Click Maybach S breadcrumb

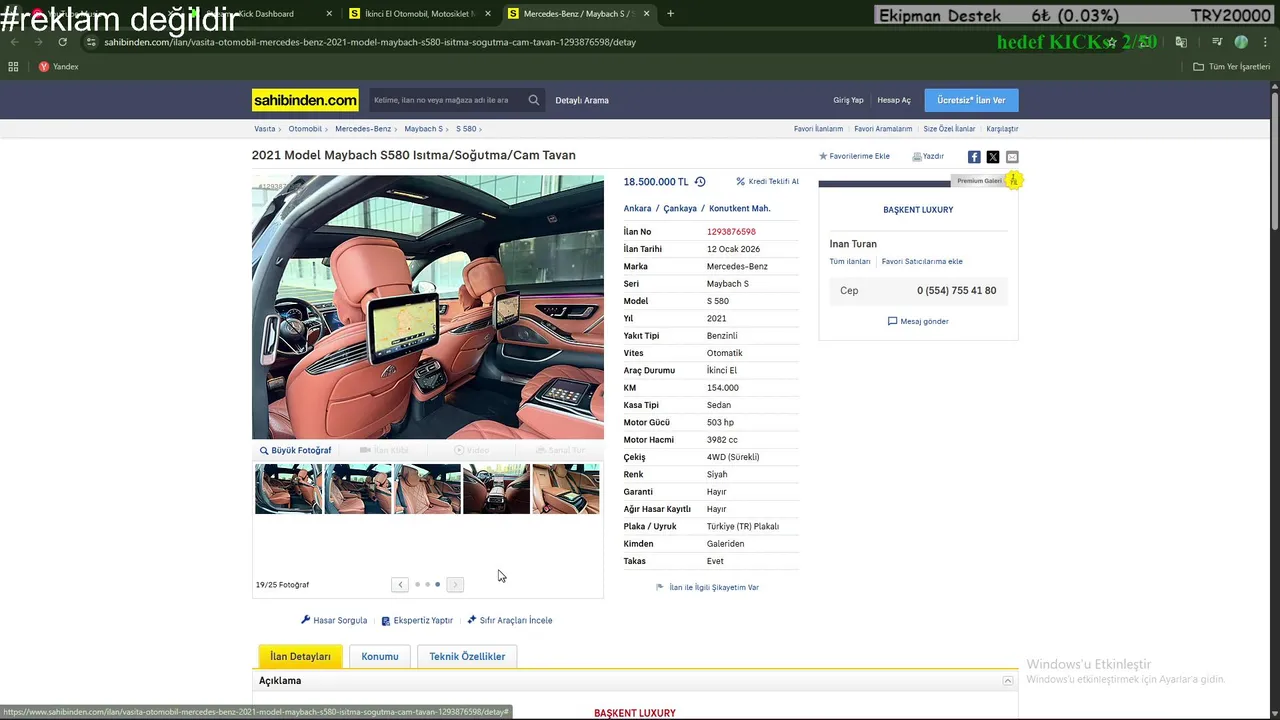click(423, 129)
